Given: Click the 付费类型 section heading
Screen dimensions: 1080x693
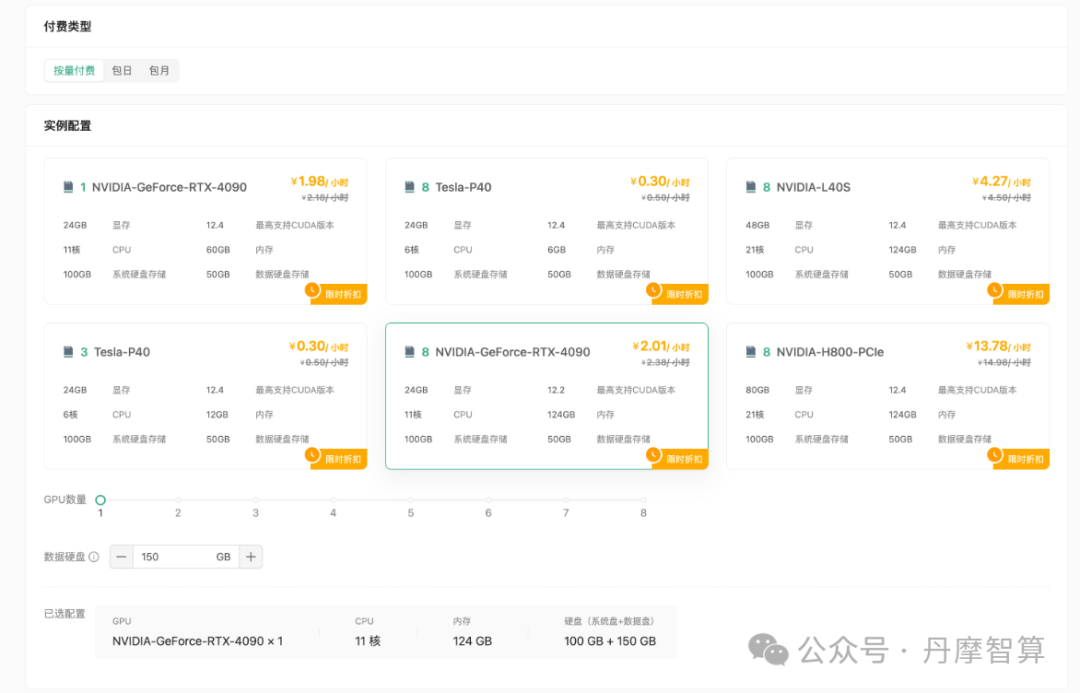Looking at the screenshot, I should pyautogui.click(x=68, y=27).
